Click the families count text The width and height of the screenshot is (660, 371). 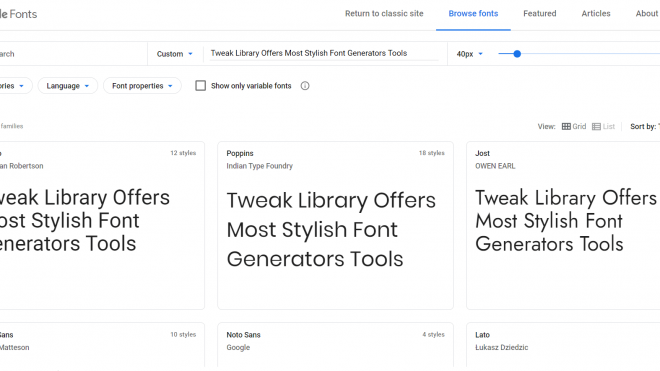[12, 126]
